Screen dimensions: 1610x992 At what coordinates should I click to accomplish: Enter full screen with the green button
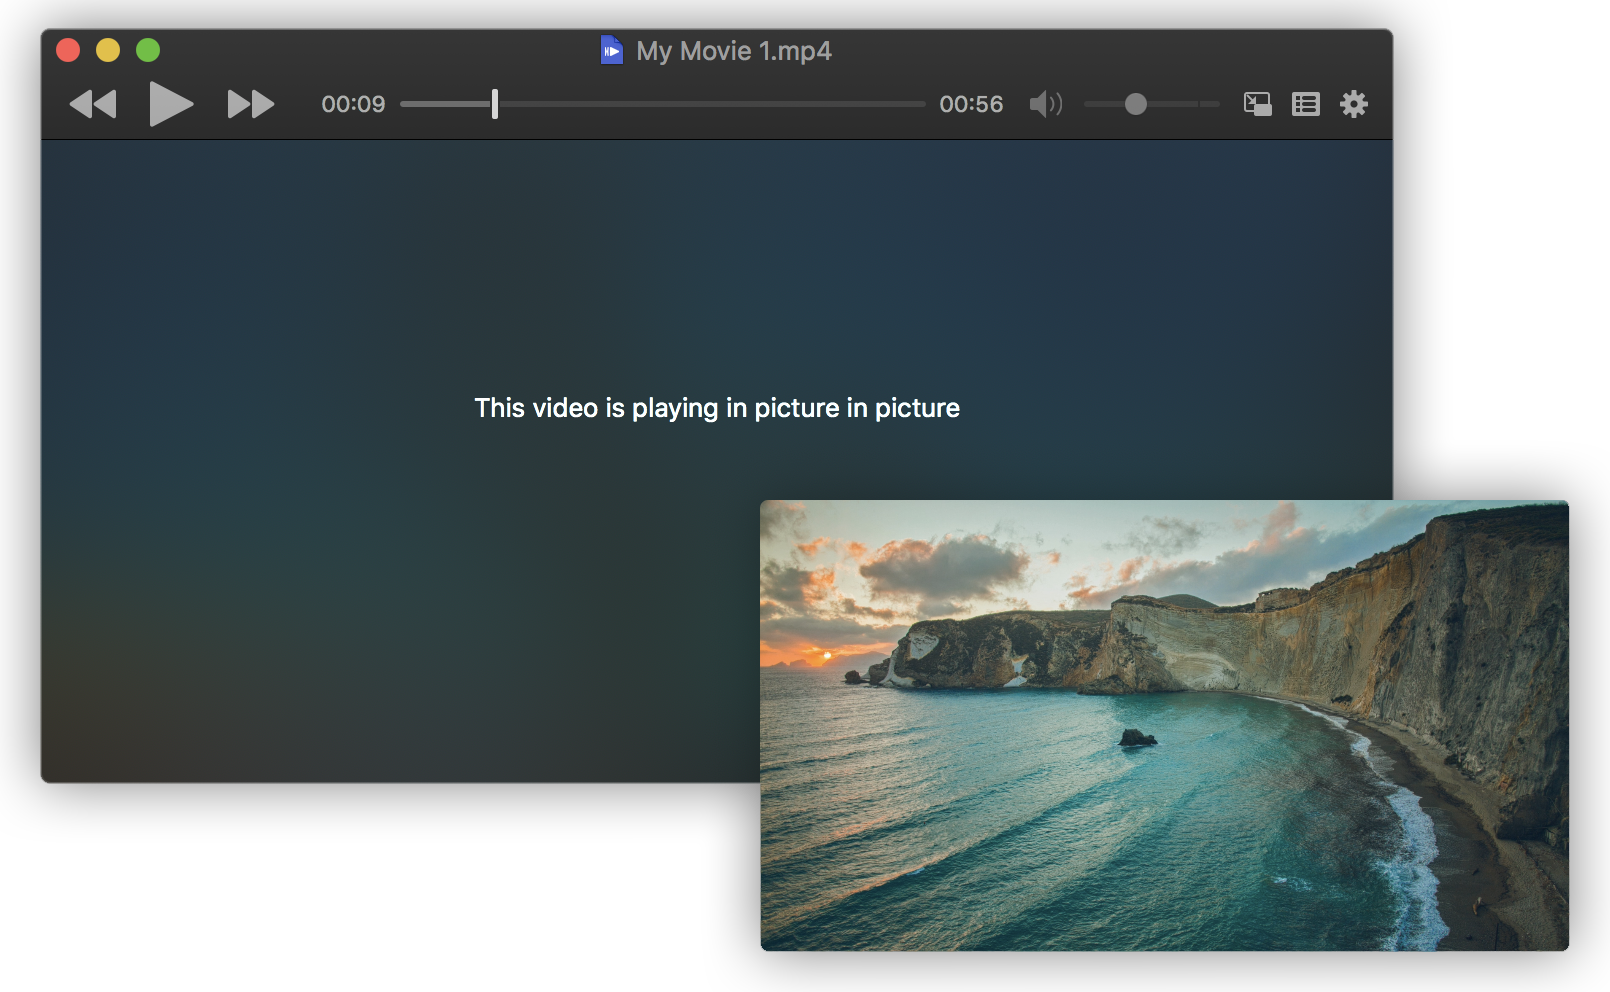pyautogui.click(x=148, y=50)
